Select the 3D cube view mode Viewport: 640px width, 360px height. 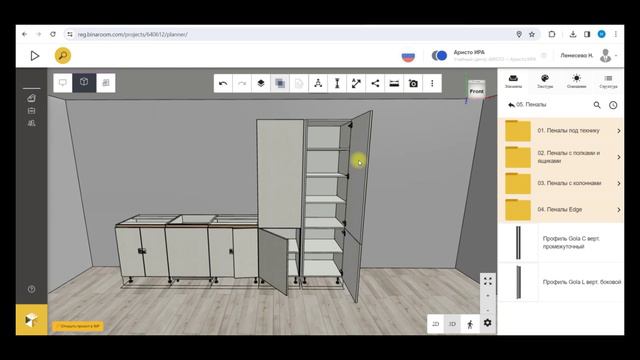[x=84, y=83]
